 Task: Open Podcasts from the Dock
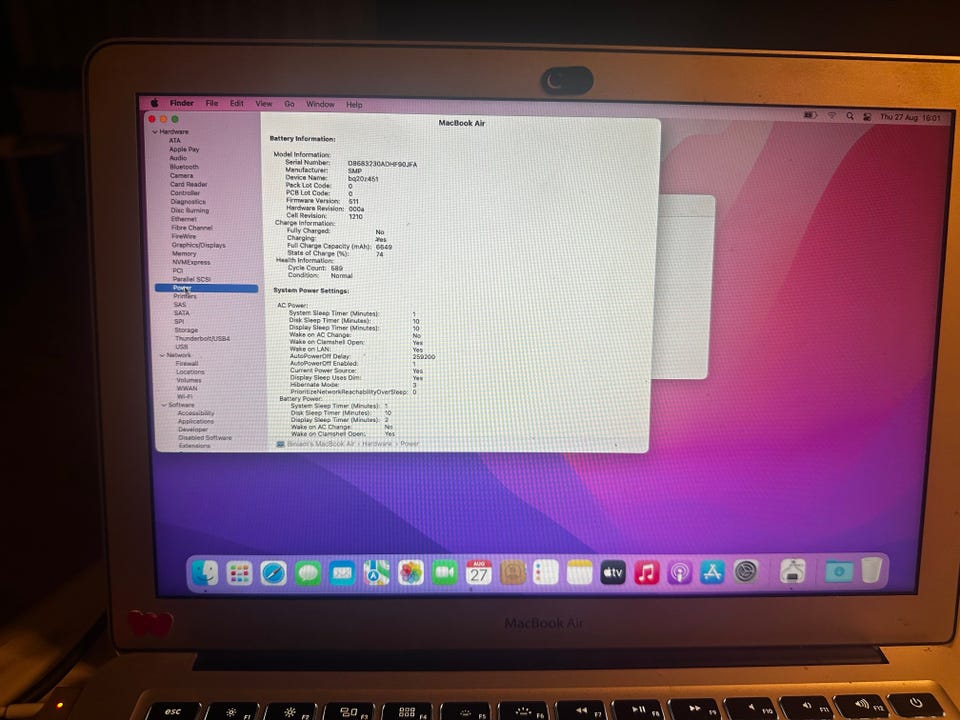(680, 573)
